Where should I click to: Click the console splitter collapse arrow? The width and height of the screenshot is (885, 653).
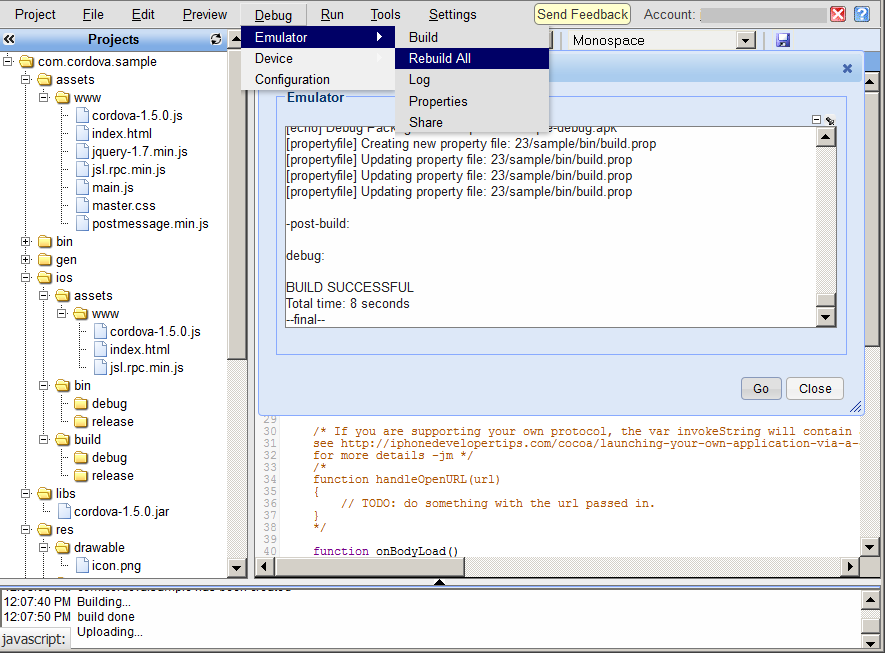click(x=439, y=582)
